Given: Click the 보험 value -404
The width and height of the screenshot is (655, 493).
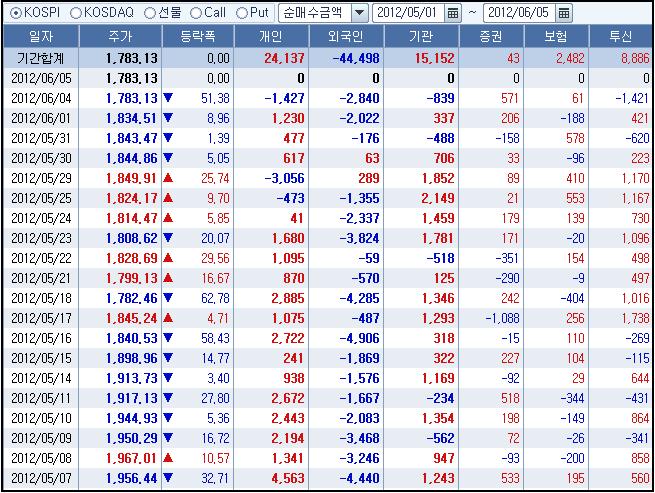Looking at the screenshot, I should (x=572, y=298).
